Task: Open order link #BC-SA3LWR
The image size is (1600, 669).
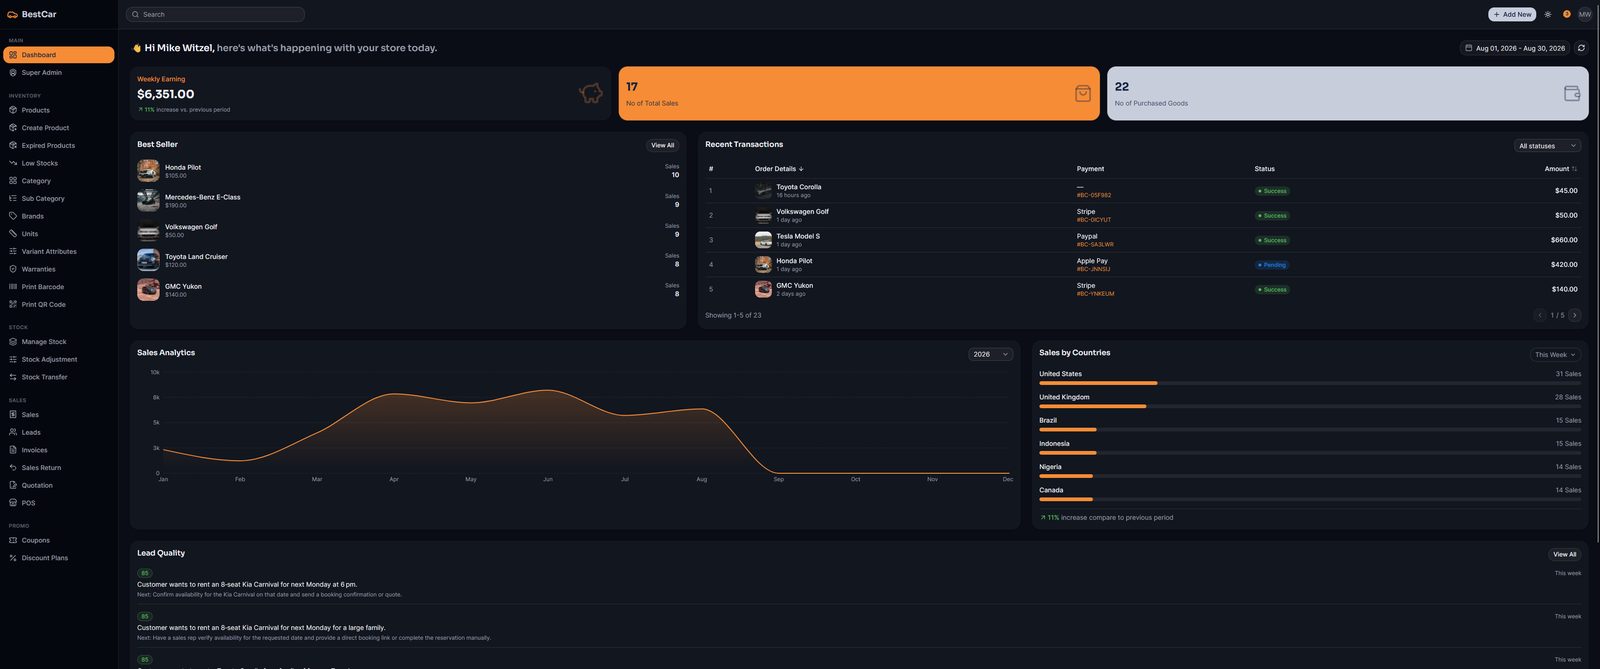Action: (1095, 244)
